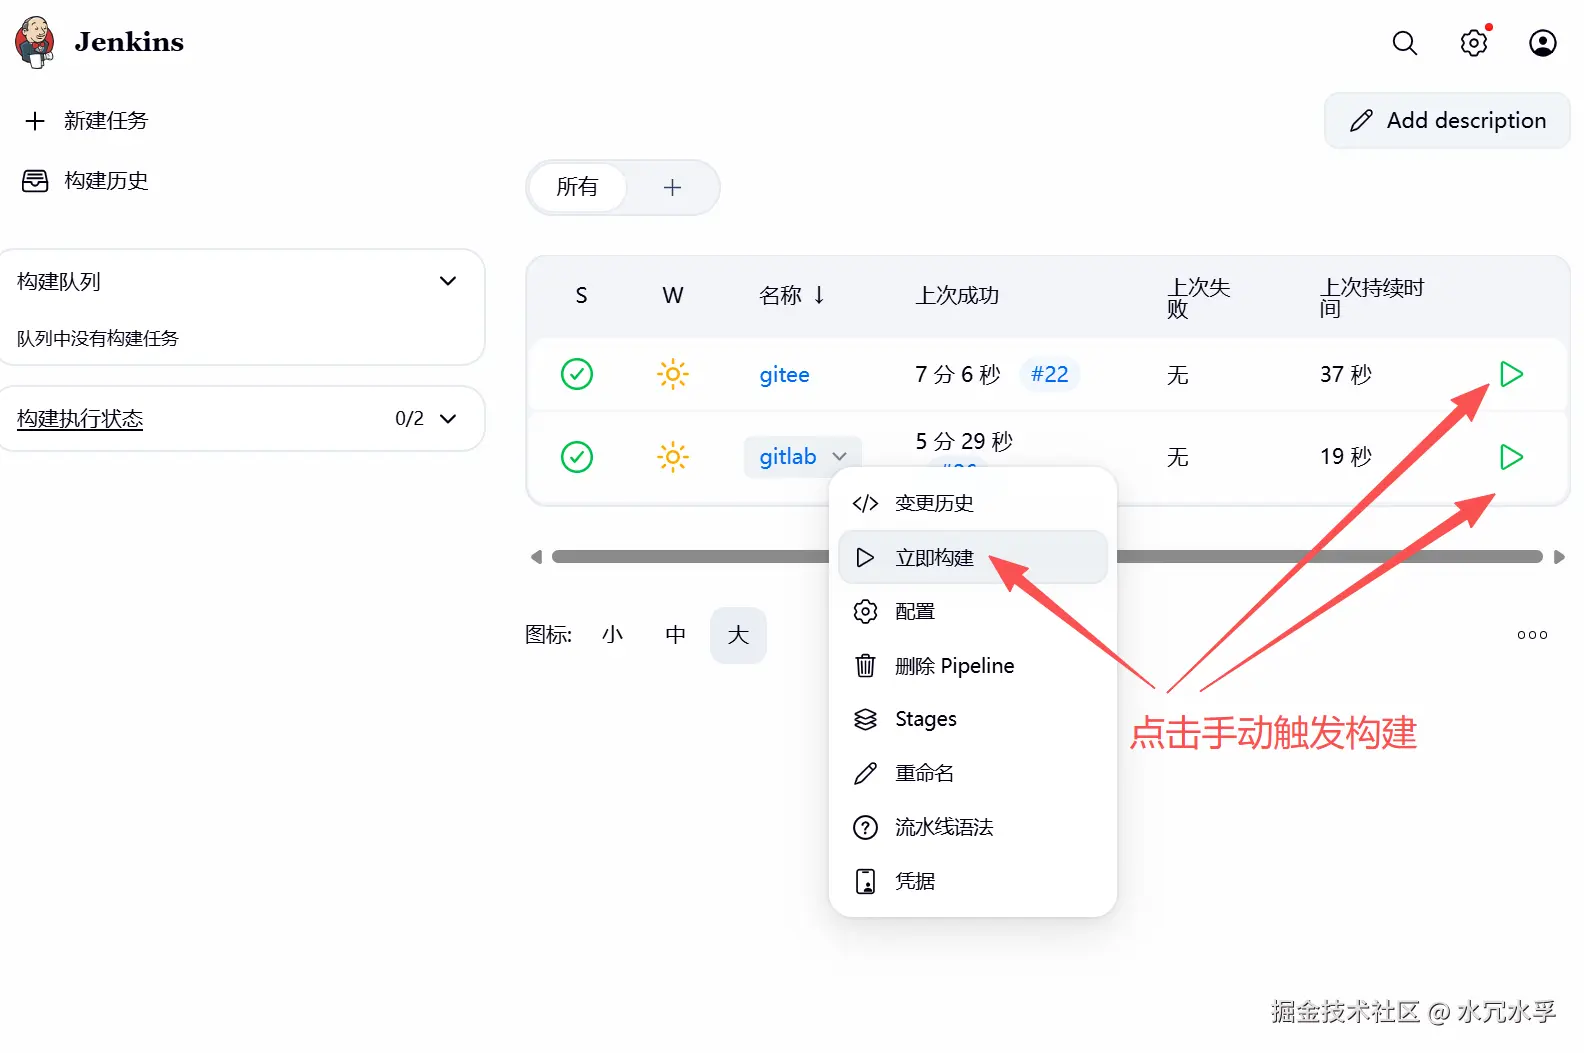This screenshot has height=1053, width=1584.
Task: Click the 0/2 executor count
Action: pyautogui.click(x=409, y=419)
